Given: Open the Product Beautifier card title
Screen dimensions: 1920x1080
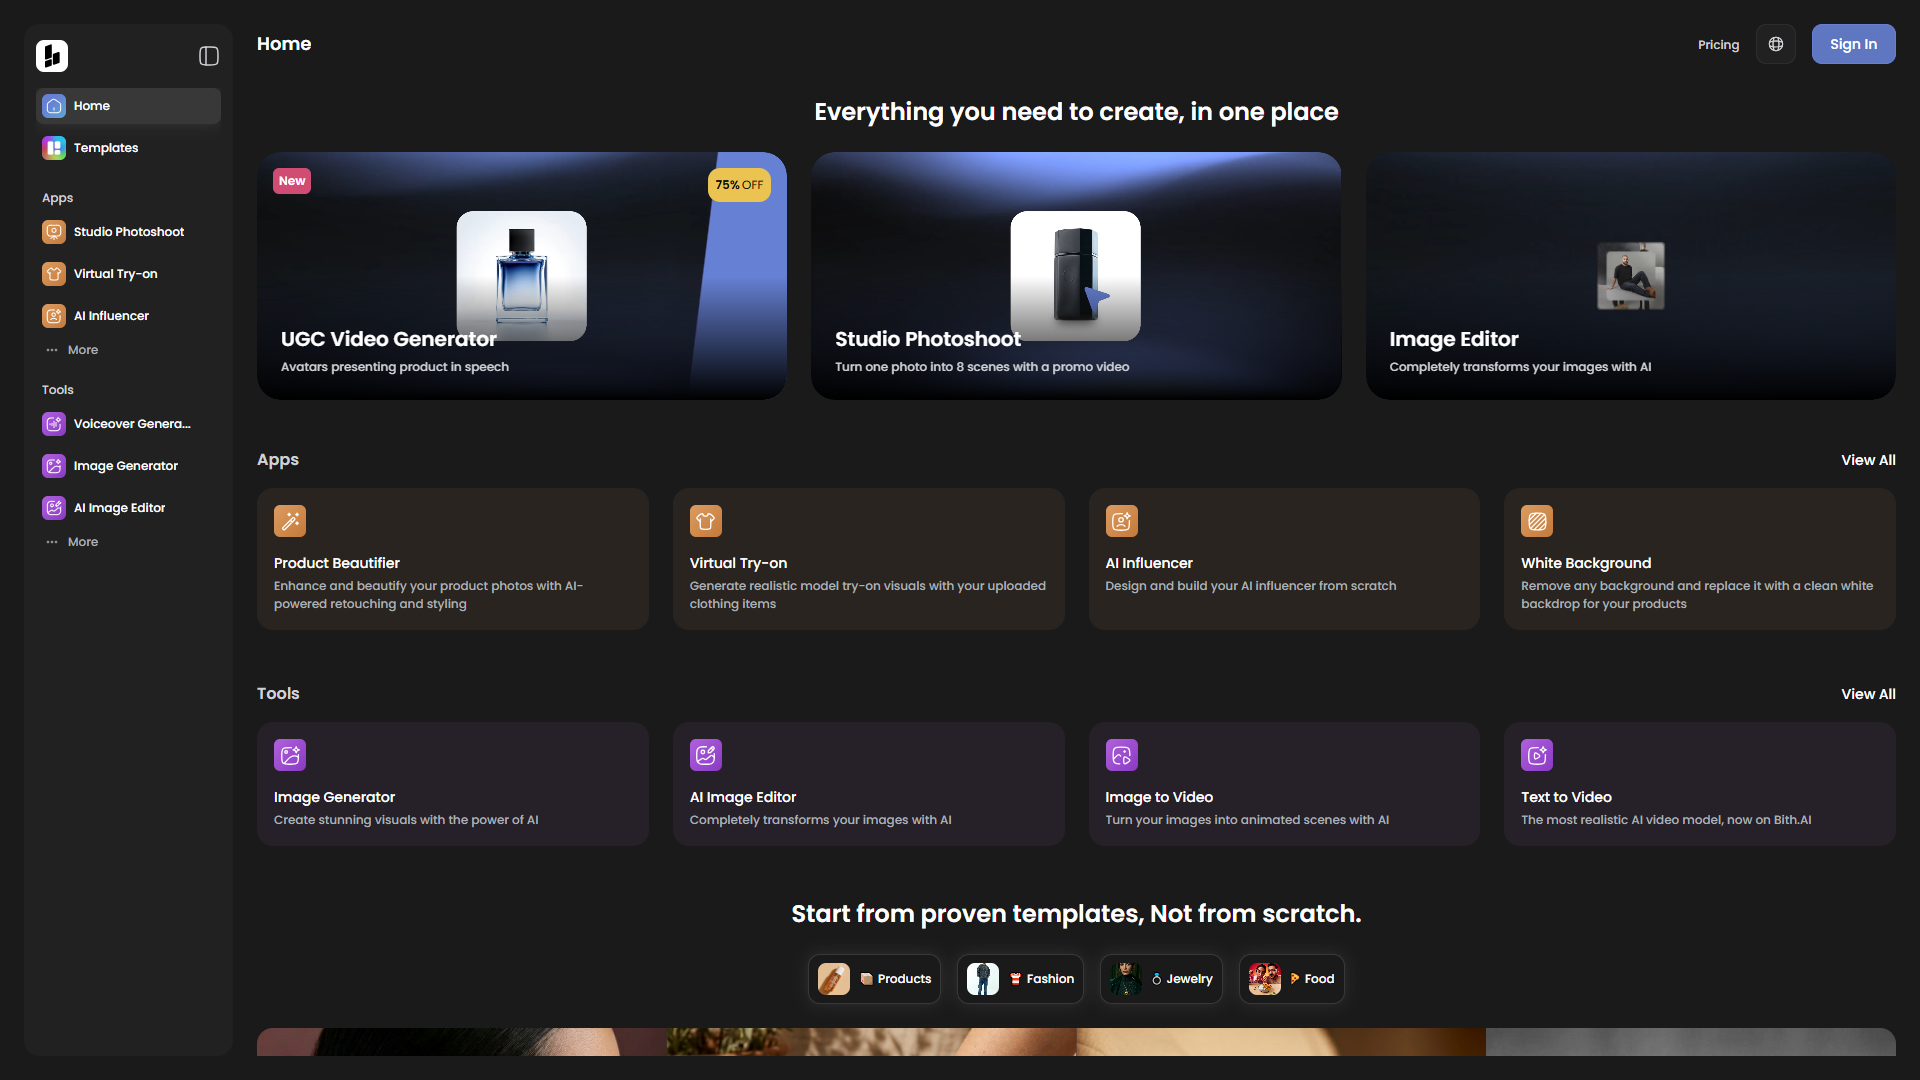Looking at the screenshot, I should click(x=337, y=563).
